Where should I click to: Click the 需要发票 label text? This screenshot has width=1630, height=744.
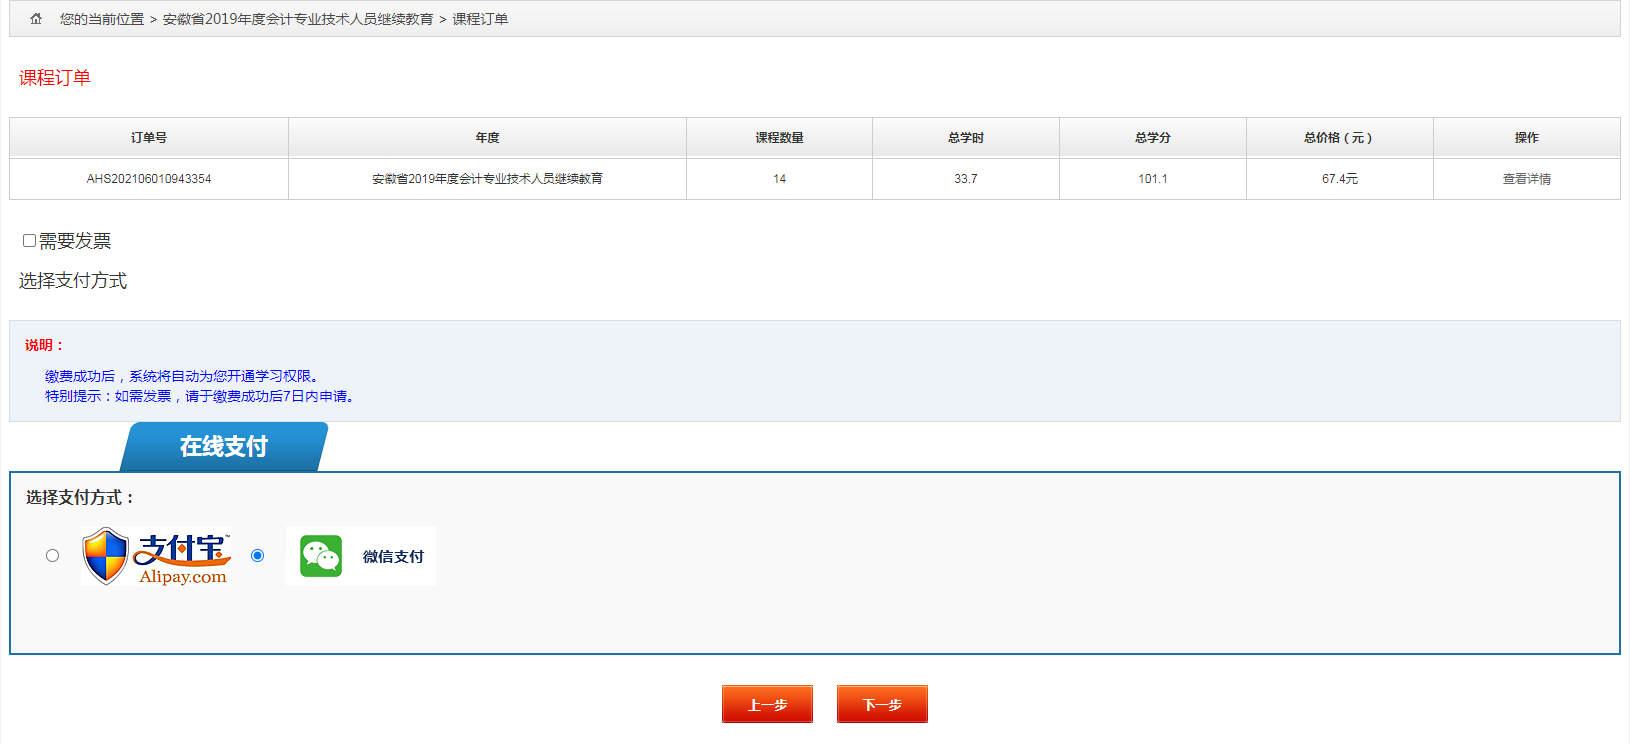click(x=75, y=241)
